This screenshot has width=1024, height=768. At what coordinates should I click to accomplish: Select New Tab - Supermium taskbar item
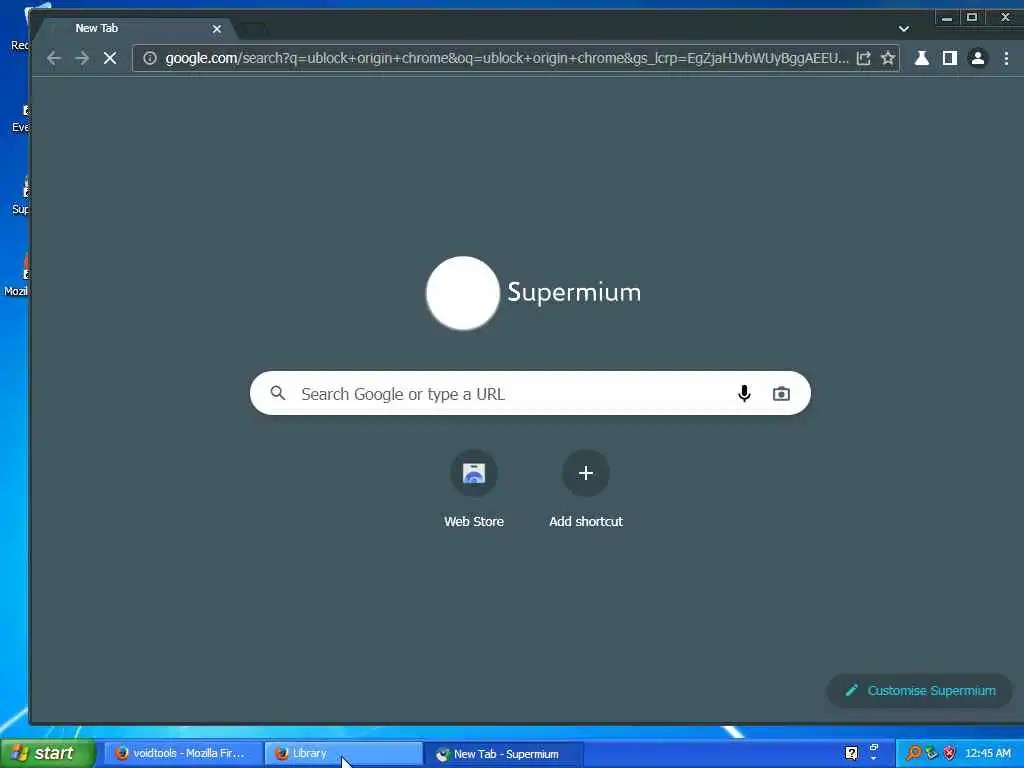pos(504,754)
